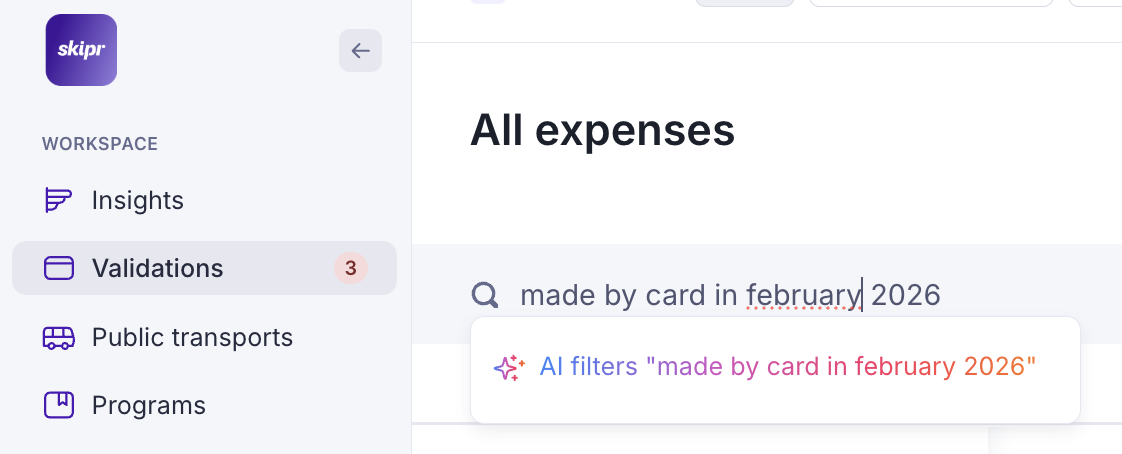
Task: Click the search magnifier icon
Action: coord(485,295)
